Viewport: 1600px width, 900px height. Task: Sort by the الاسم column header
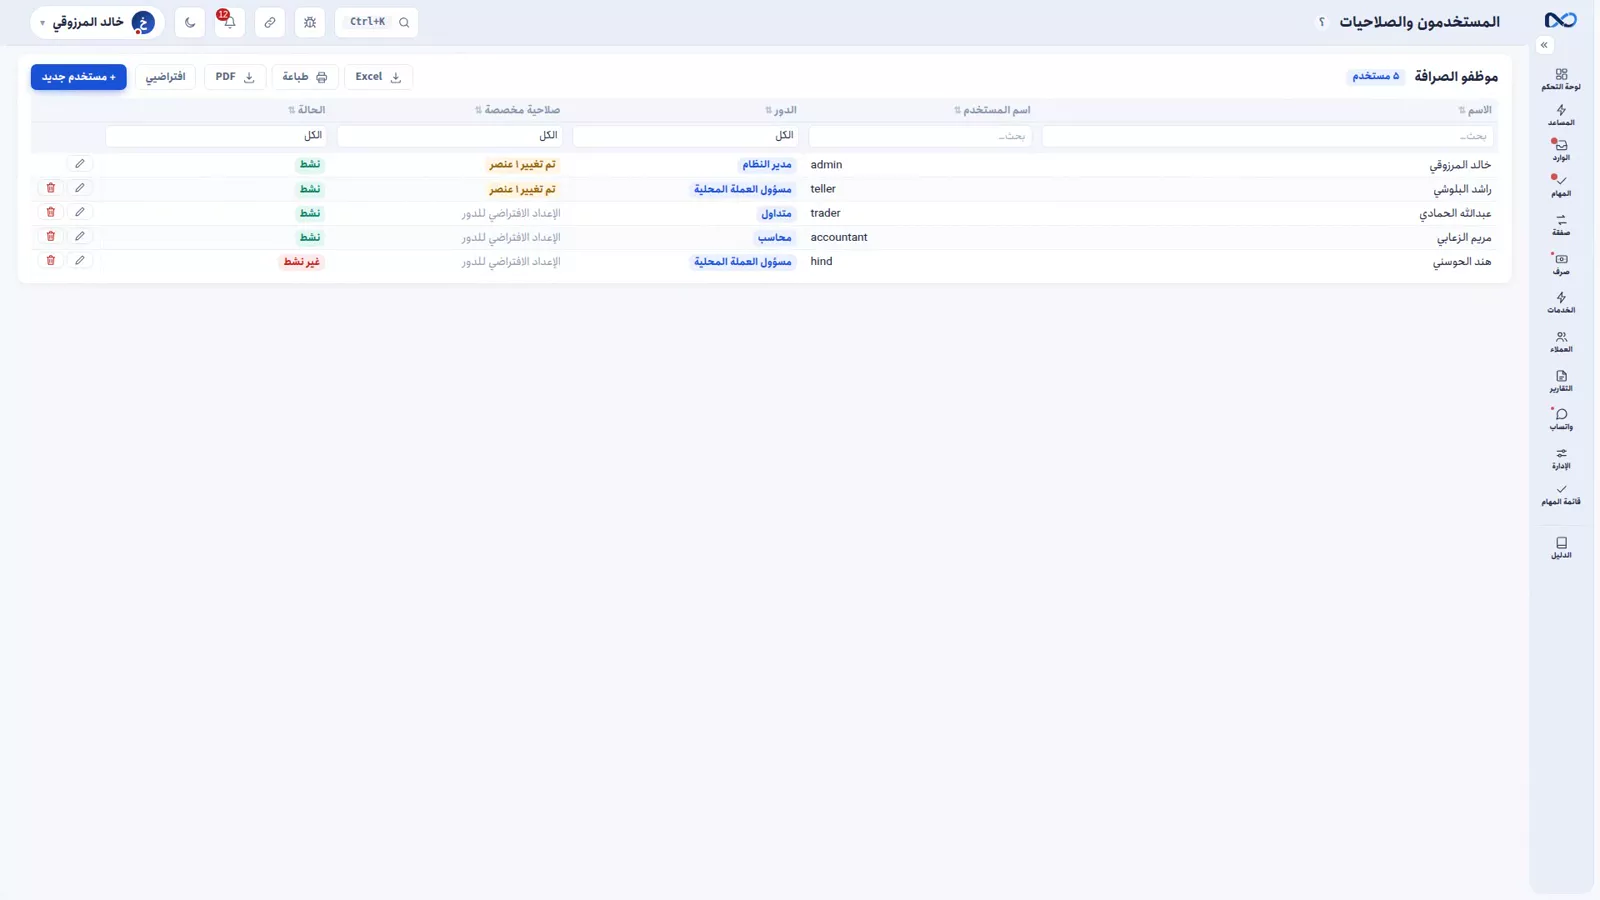pos(1475,110)
